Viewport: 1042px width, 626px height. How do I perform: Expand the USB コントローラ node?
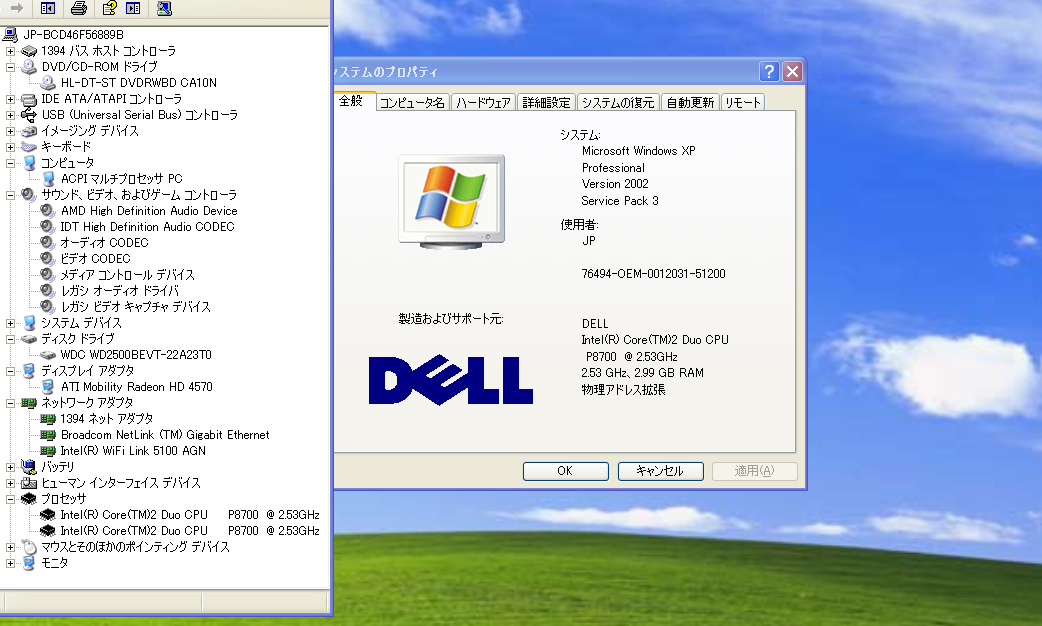(10, 115)
